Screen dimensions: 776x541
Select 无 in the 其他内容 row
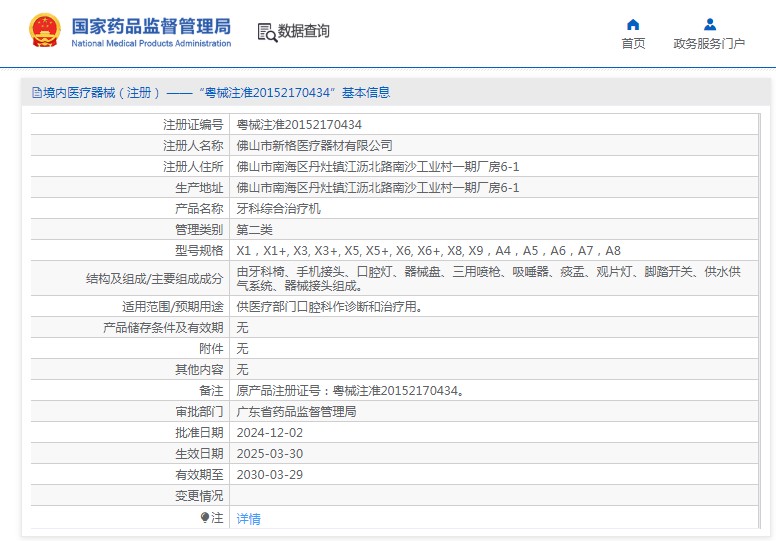pos(242,370)
